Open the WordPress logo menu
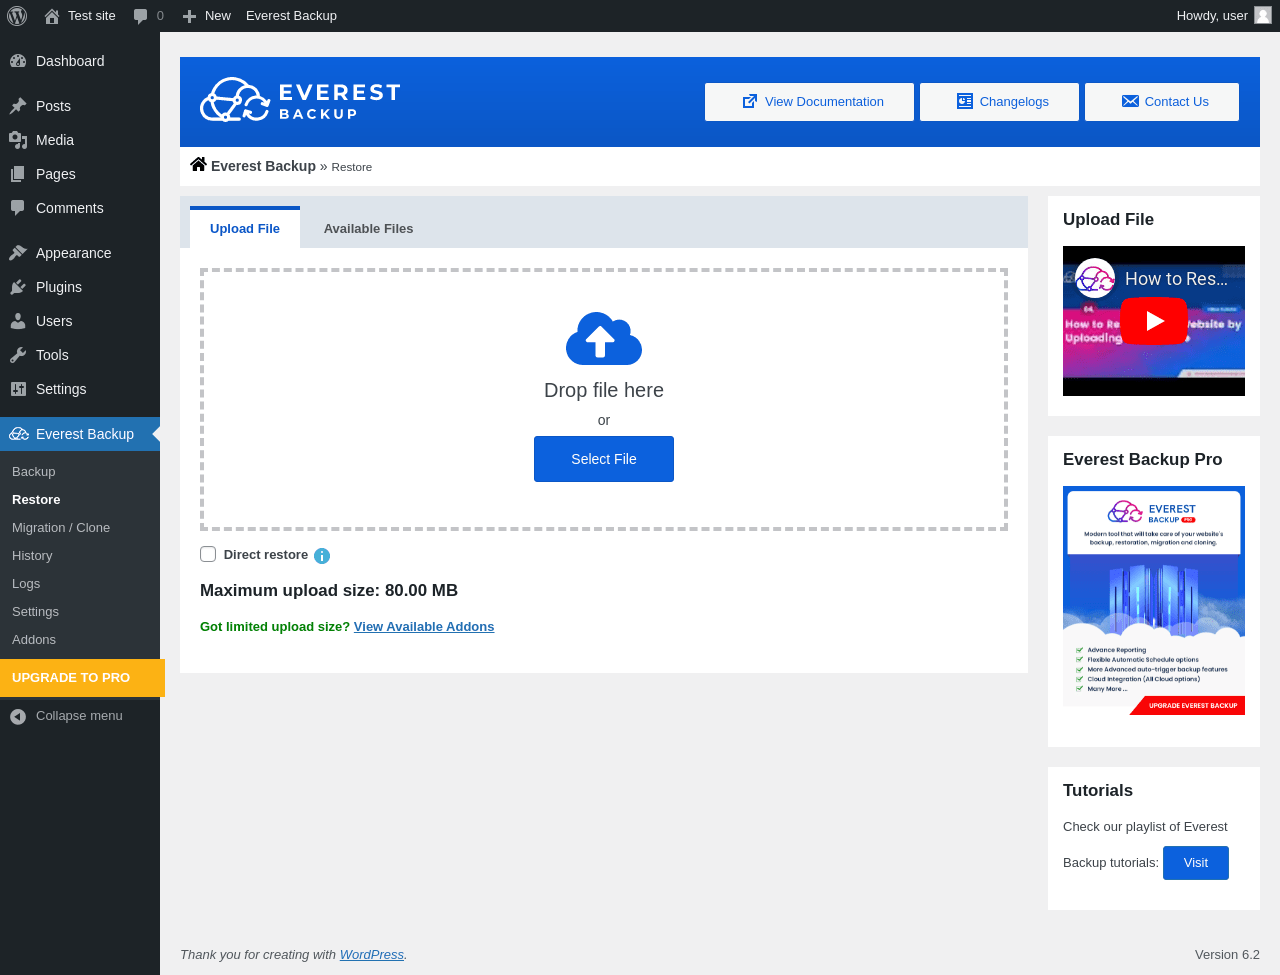The width and height of the screenshot is (1280, 975). pos(17,16)
